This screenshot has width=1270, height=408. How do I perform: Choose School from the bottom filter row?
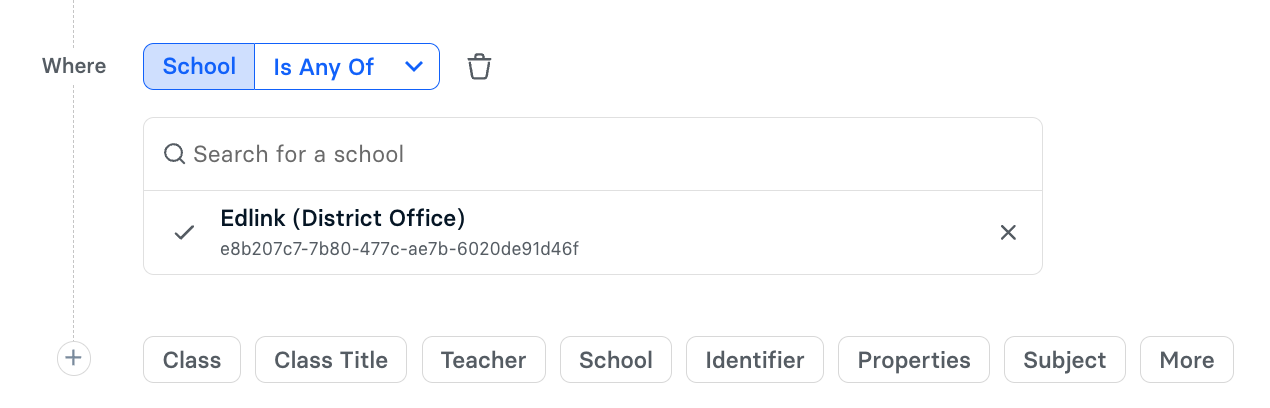coord(616,360)
